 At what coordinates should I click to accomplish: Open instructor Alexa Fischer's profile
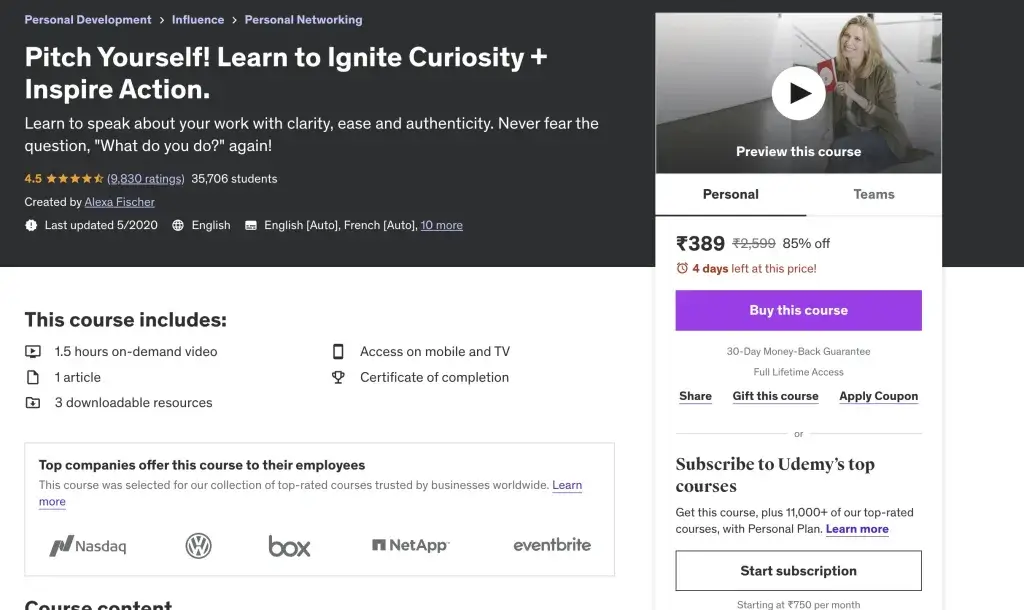[x=119, y=202]
